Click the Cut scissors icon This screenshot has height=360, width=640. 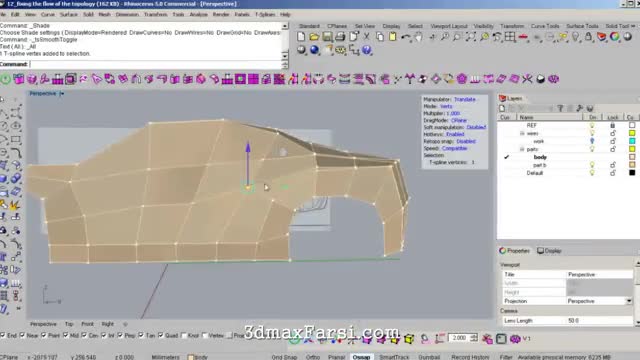click(367, 37)
